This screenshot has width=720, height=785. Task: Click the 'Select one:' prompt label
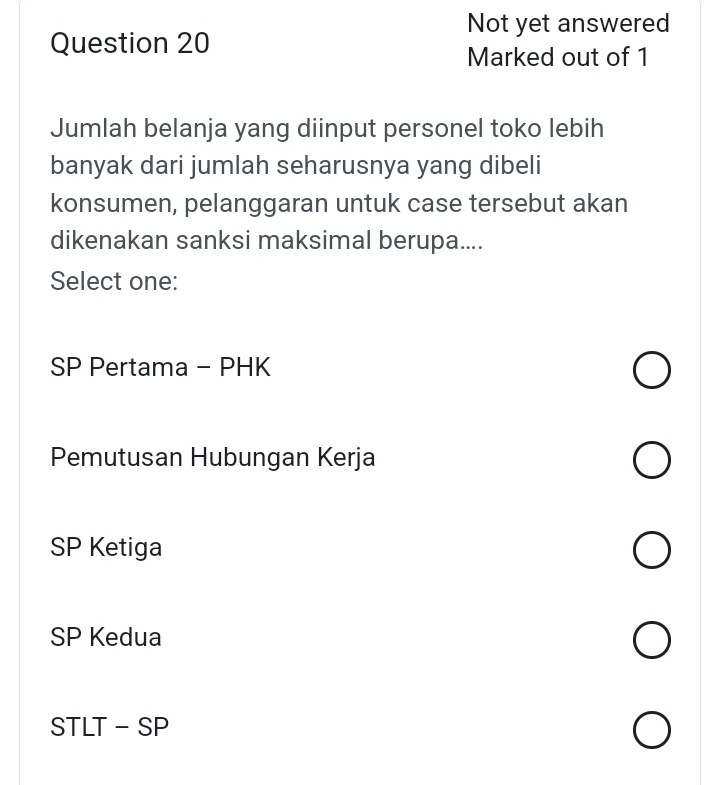115,281
